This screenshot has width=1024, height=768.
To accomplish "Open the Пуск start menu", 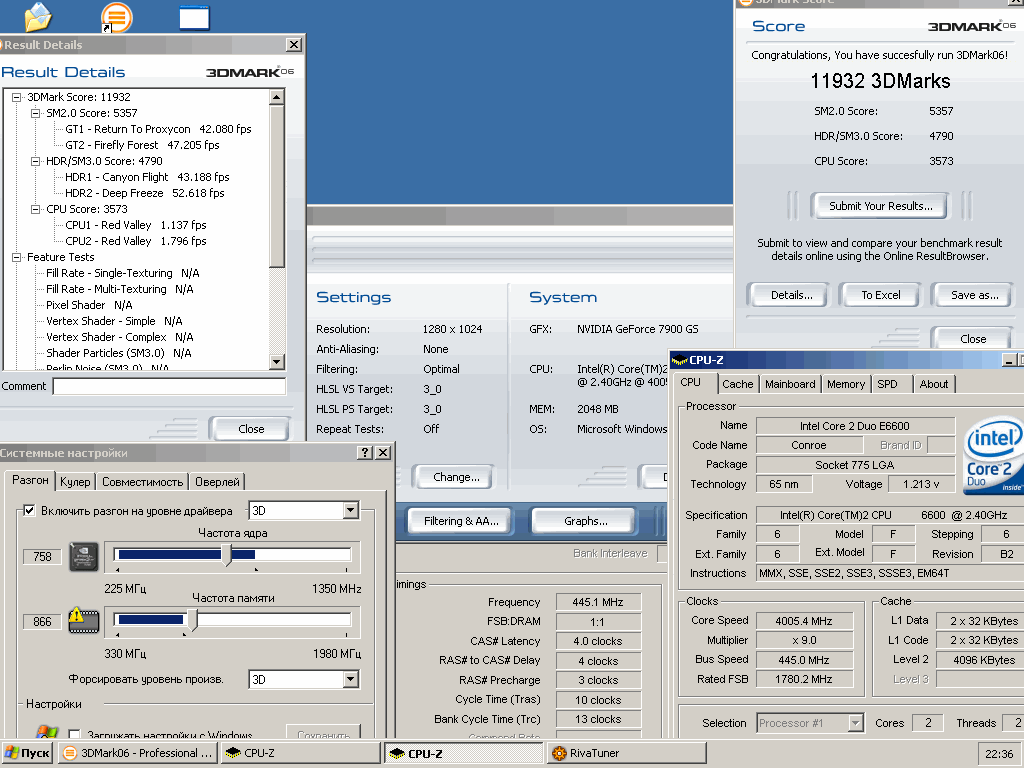I will click(27, 753).
